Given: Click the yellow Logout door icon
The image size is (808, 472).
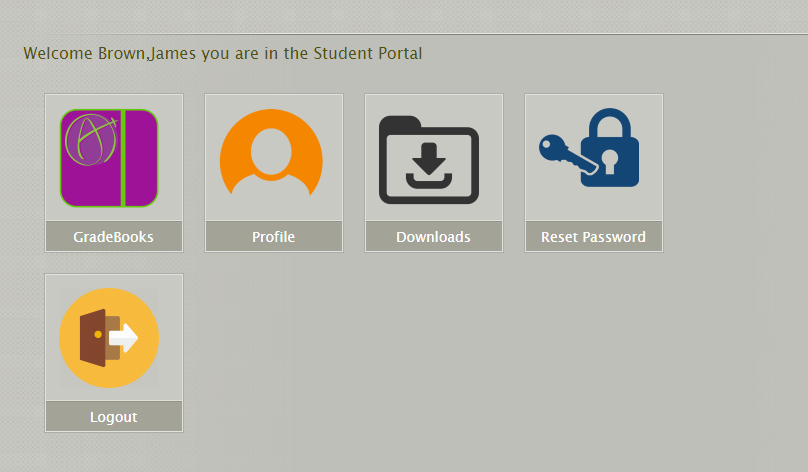Looking at the screenshot, I should (x=109, y=338).
